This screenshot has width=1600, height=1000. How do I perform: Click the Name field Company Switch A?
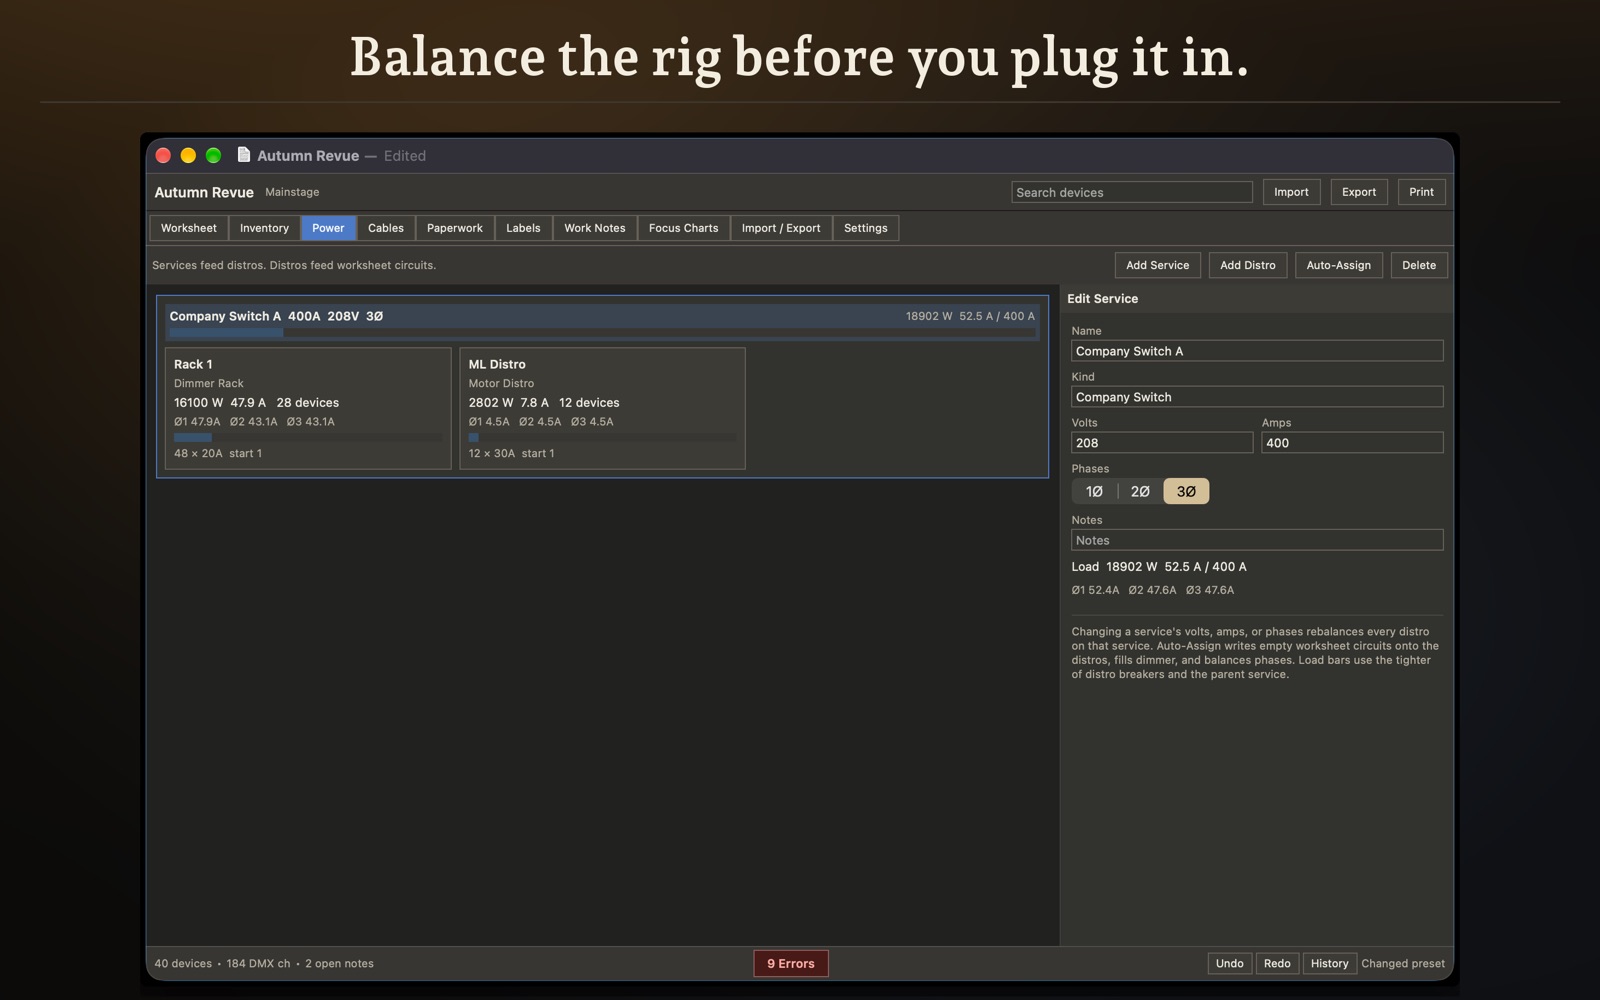pyautogui.click(x=1257, y=351)
